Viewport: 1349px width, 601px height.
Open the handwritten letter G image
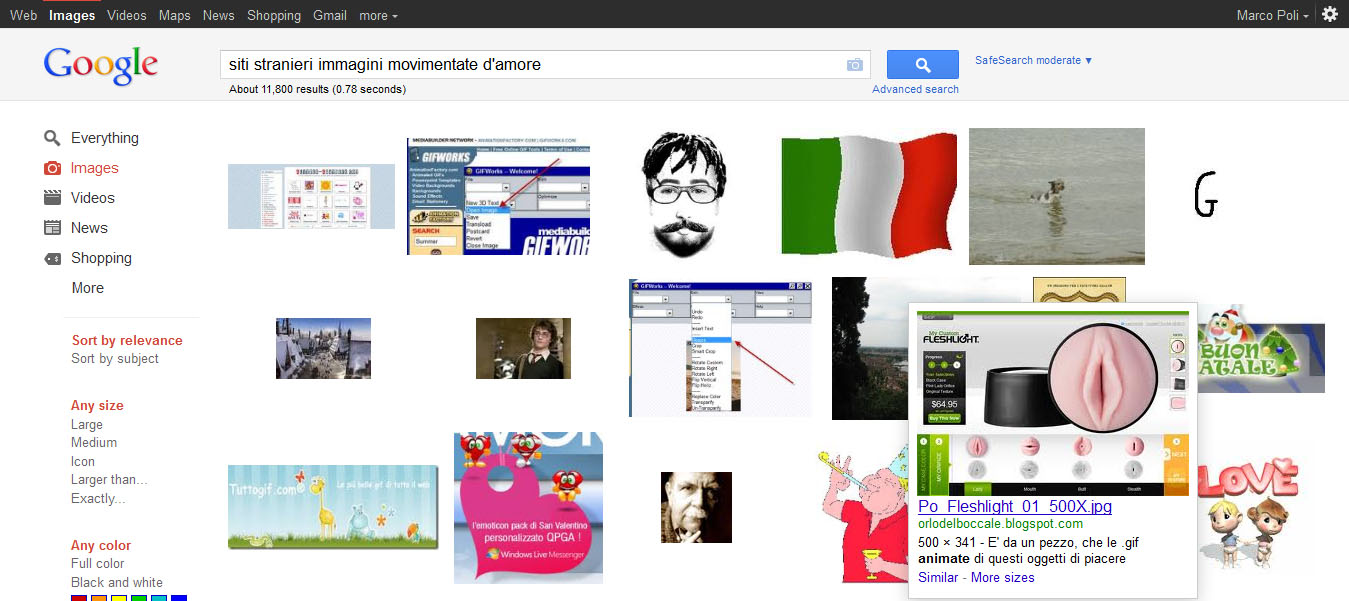coord(1206,193)
